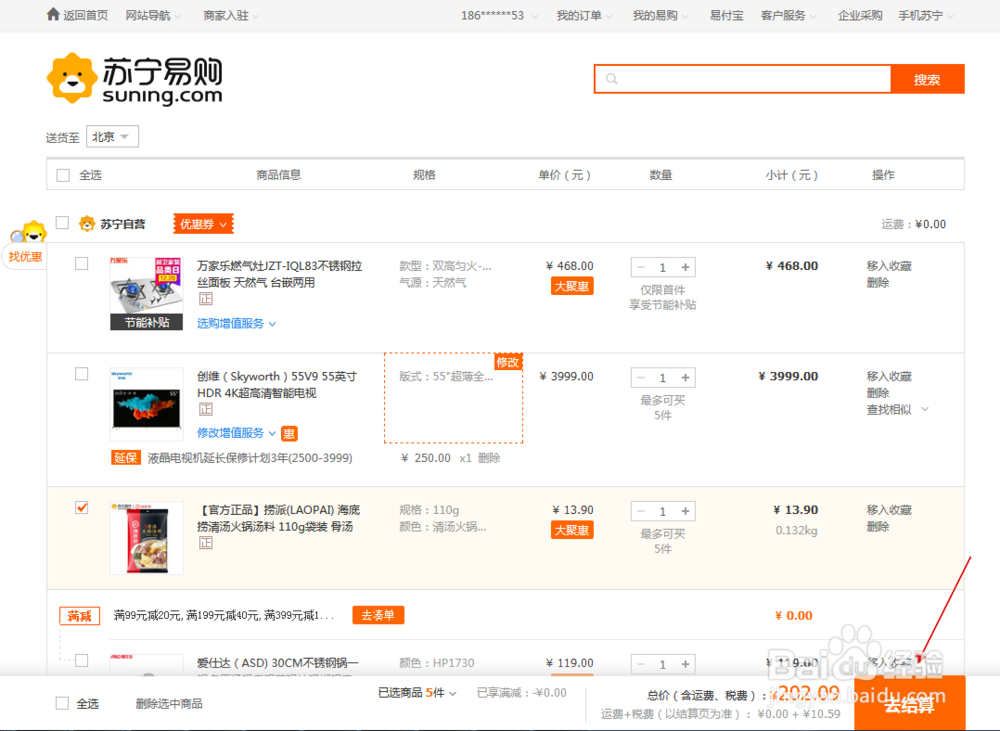The height and width of the screenshot is (731, 1000).
Task: Increase quantity of the ASD steel pot
Action: [686, 664]
